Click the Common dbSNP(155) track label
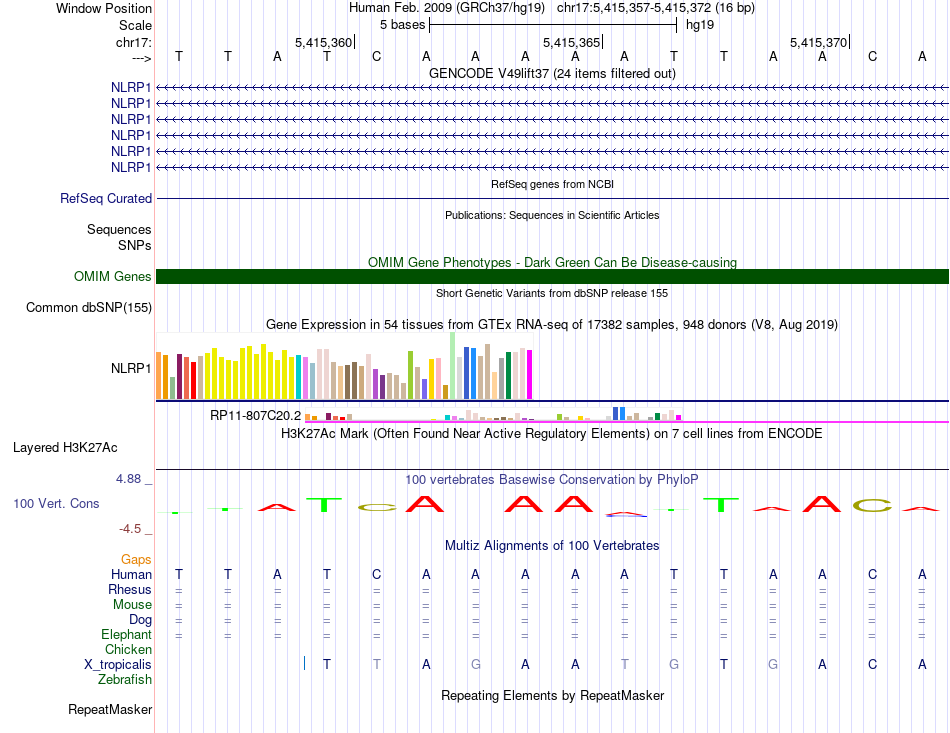 pos(89,307)
